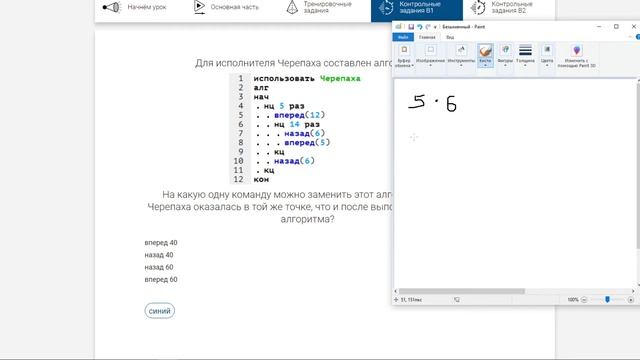Click the flask icon for 'Тренировочные задания'
Screen dimensions: 640x360
point(292,7)
